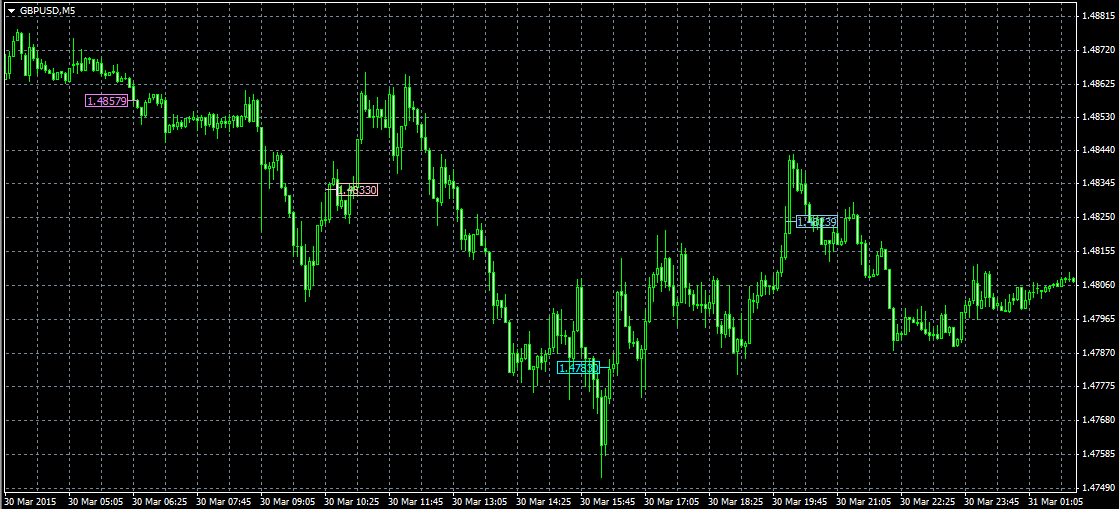Click the 30 Mar 11:45 time label

coord(415,501)
